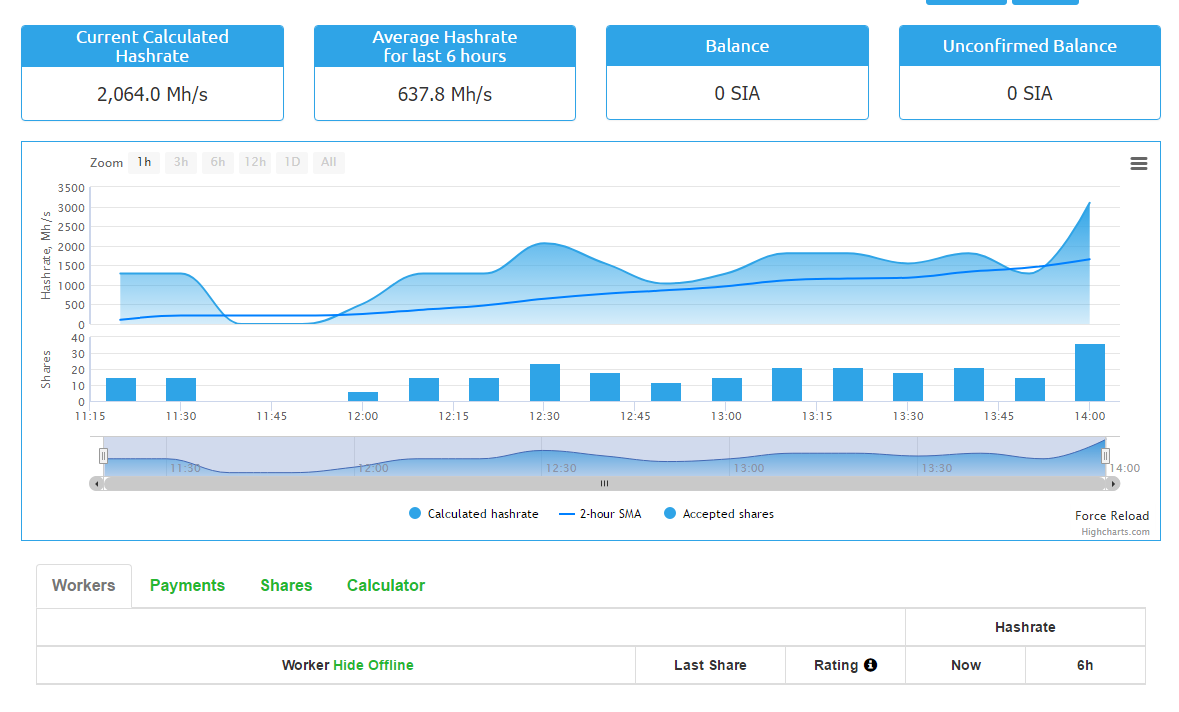Viewport: 1179px width, 712px height.
Task: Click the 14:00 shares bar
Action: [x=1089, y=373]
